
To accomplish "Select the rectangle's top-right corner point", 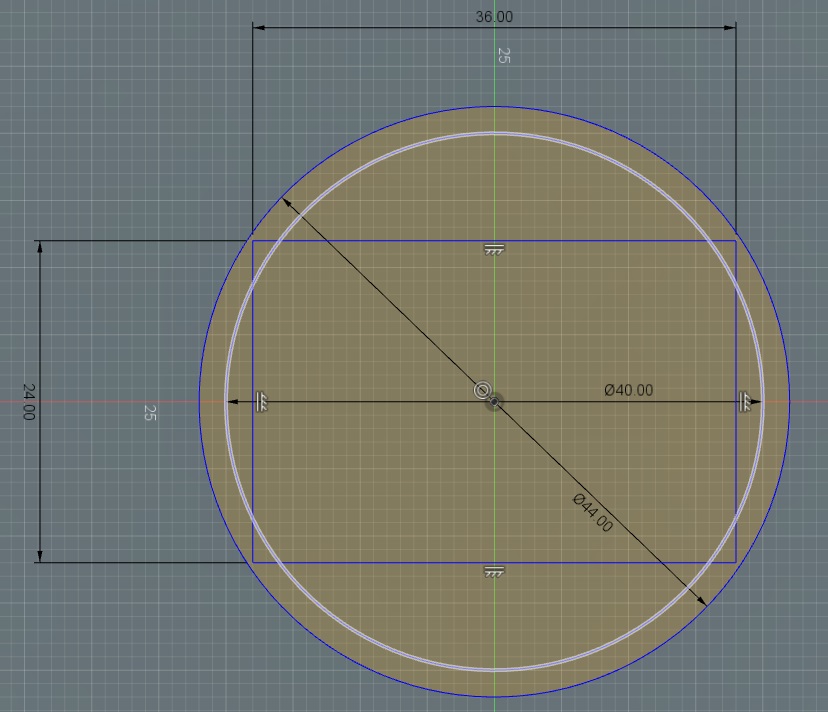I will [736, 241].
